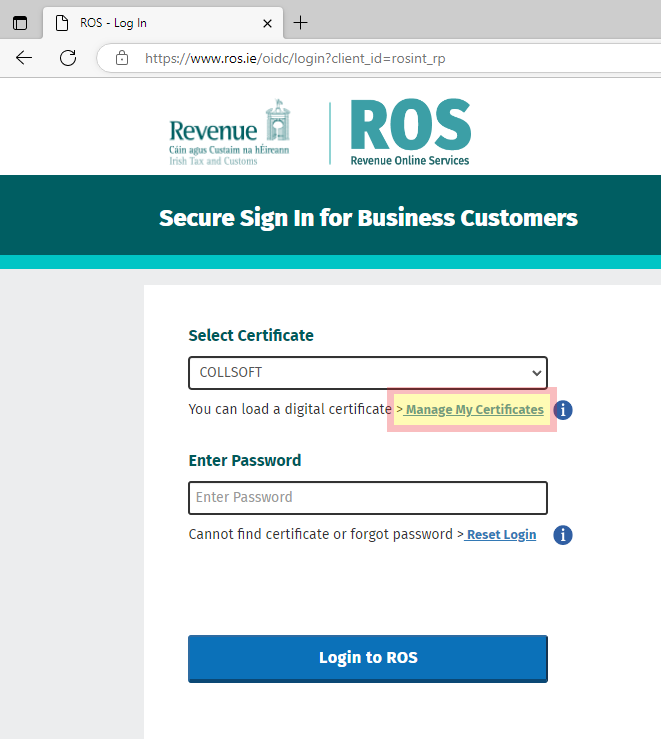Screen dimensions: 661x739
Task: Click the Enter Password label
Action: click(x=245, y=460)
